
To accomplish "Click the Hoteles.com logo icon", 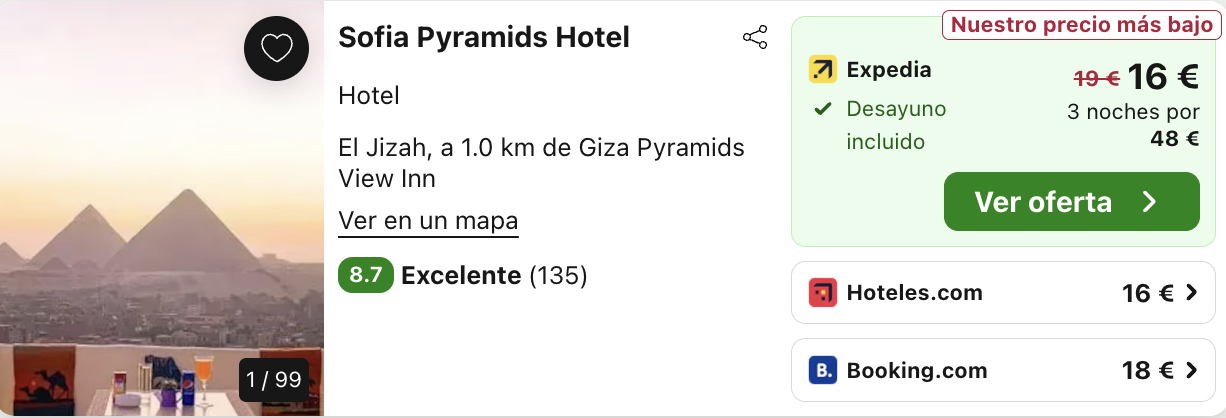I will click(823, 293).
